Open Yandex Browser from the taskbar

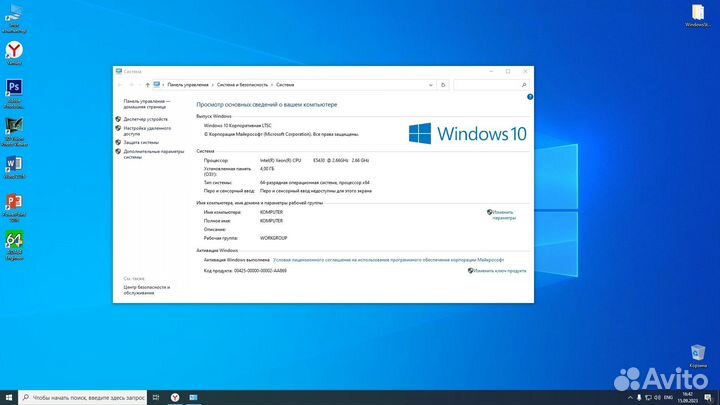[175, 397]
